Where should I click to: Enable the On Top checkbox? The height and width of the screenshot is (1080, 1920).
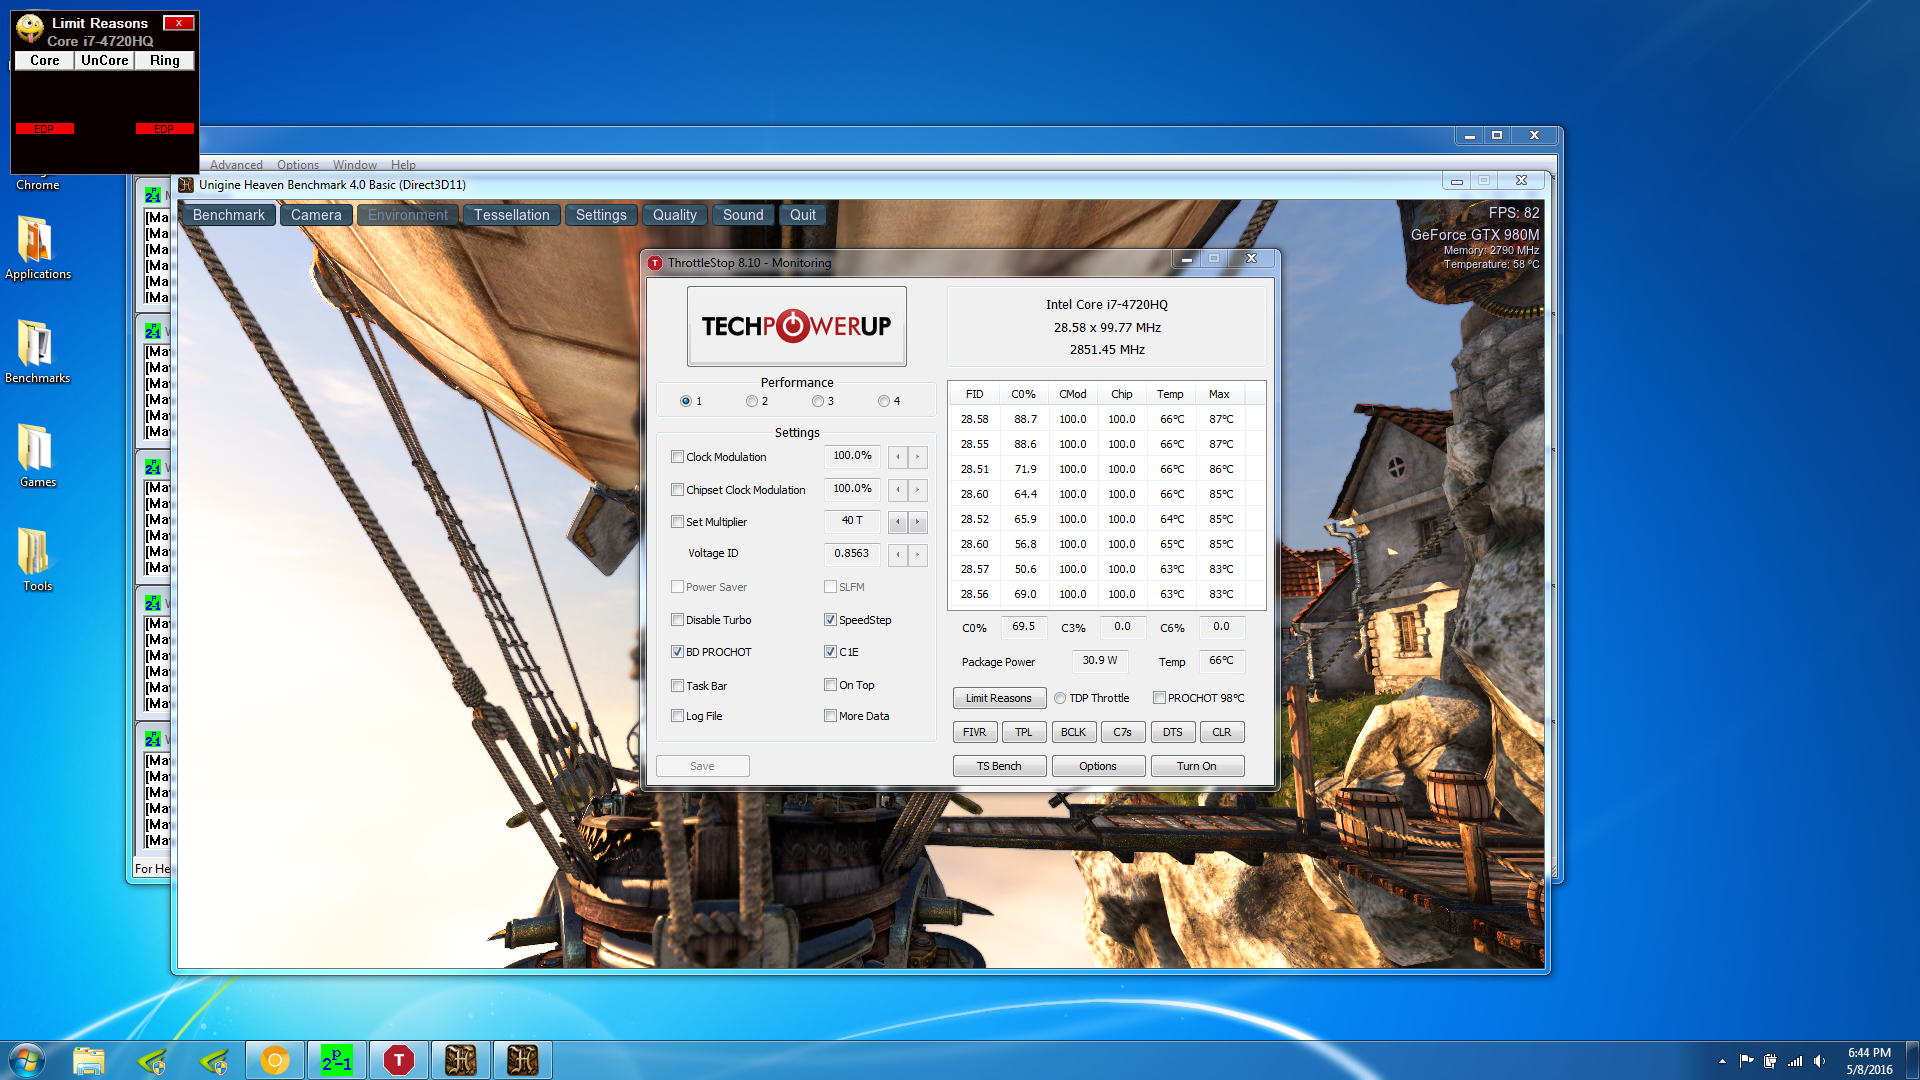coord(830,685)
